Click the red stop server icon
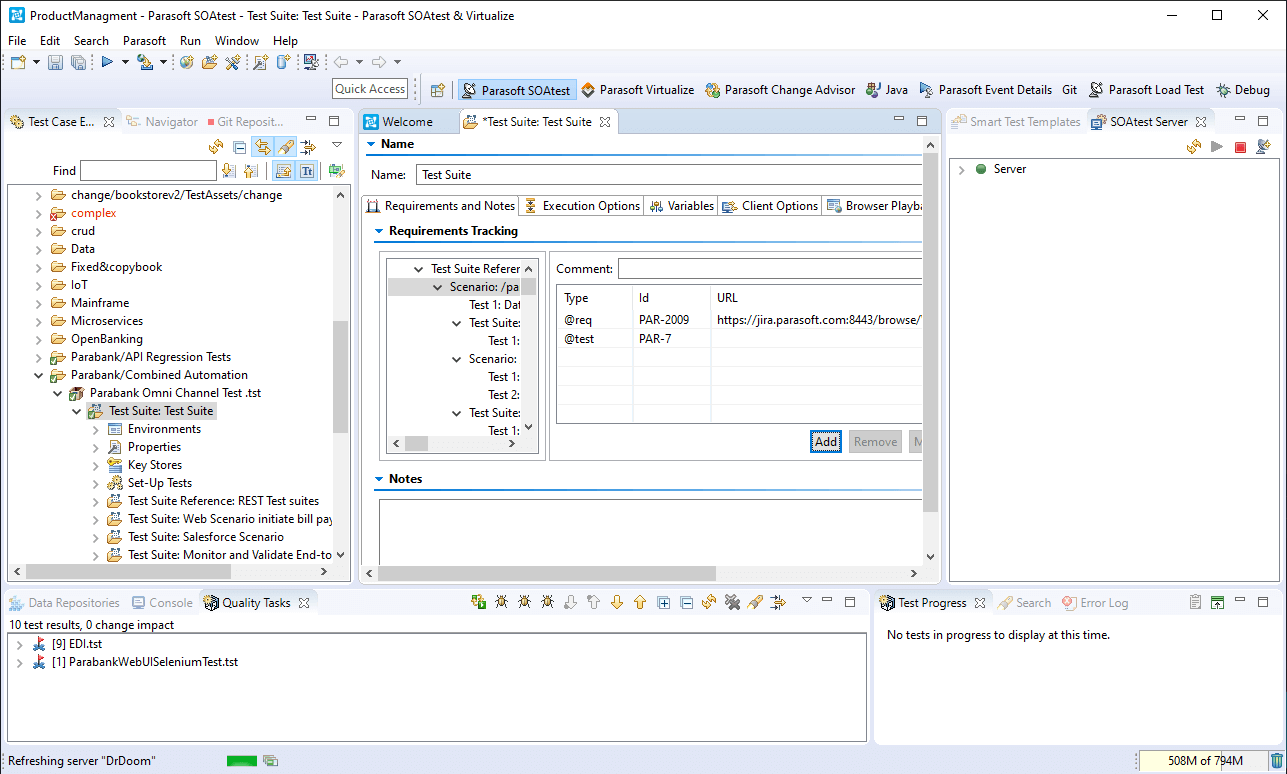The width and height of the screenshot is (1287, 774). click(x=1240, y=147)
